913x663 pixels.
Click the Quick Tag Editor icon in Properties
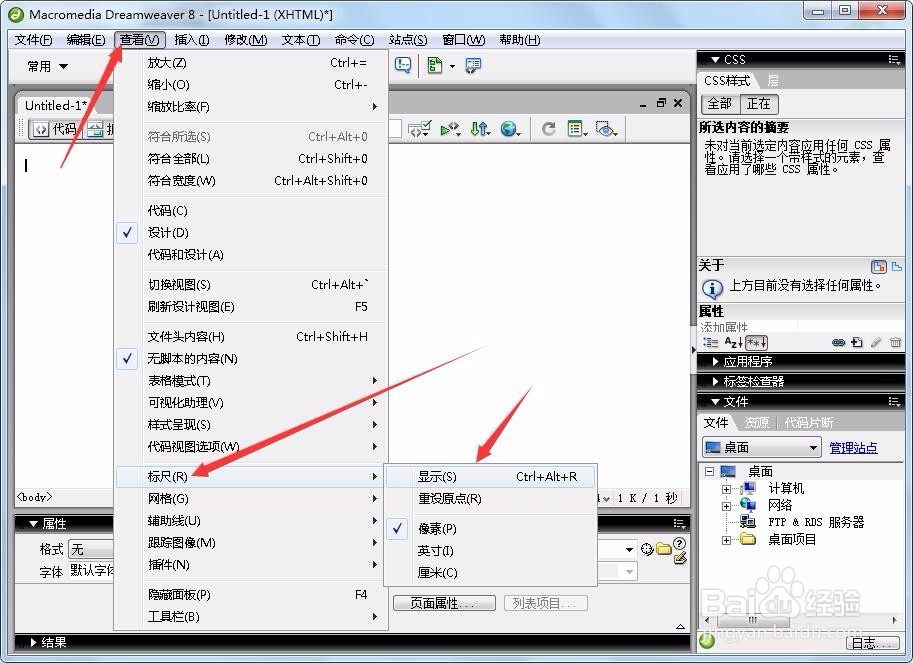pos(680,559)
